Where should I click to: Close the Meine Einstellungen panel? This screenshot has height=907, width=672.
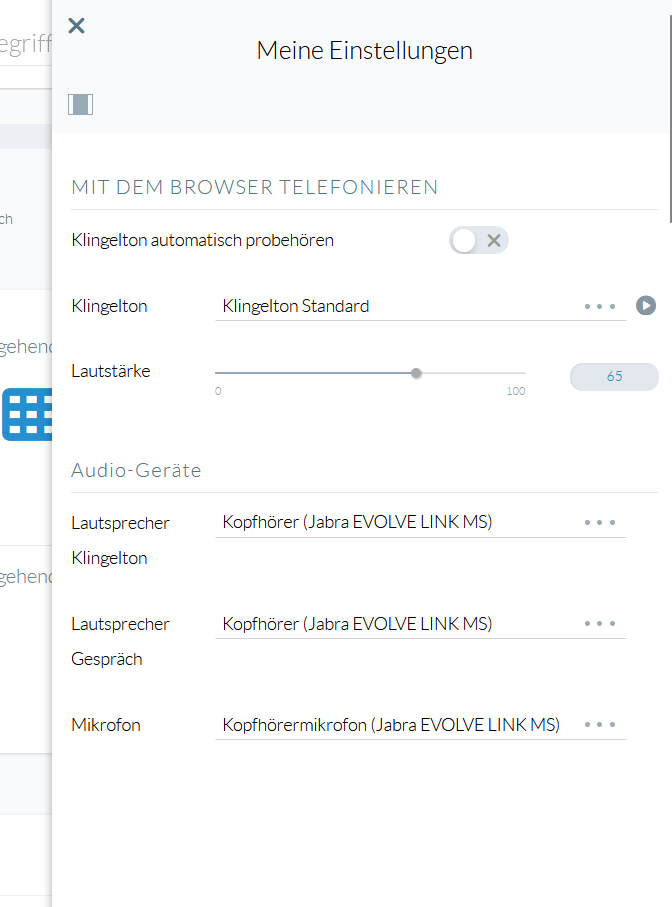[76, 26]
